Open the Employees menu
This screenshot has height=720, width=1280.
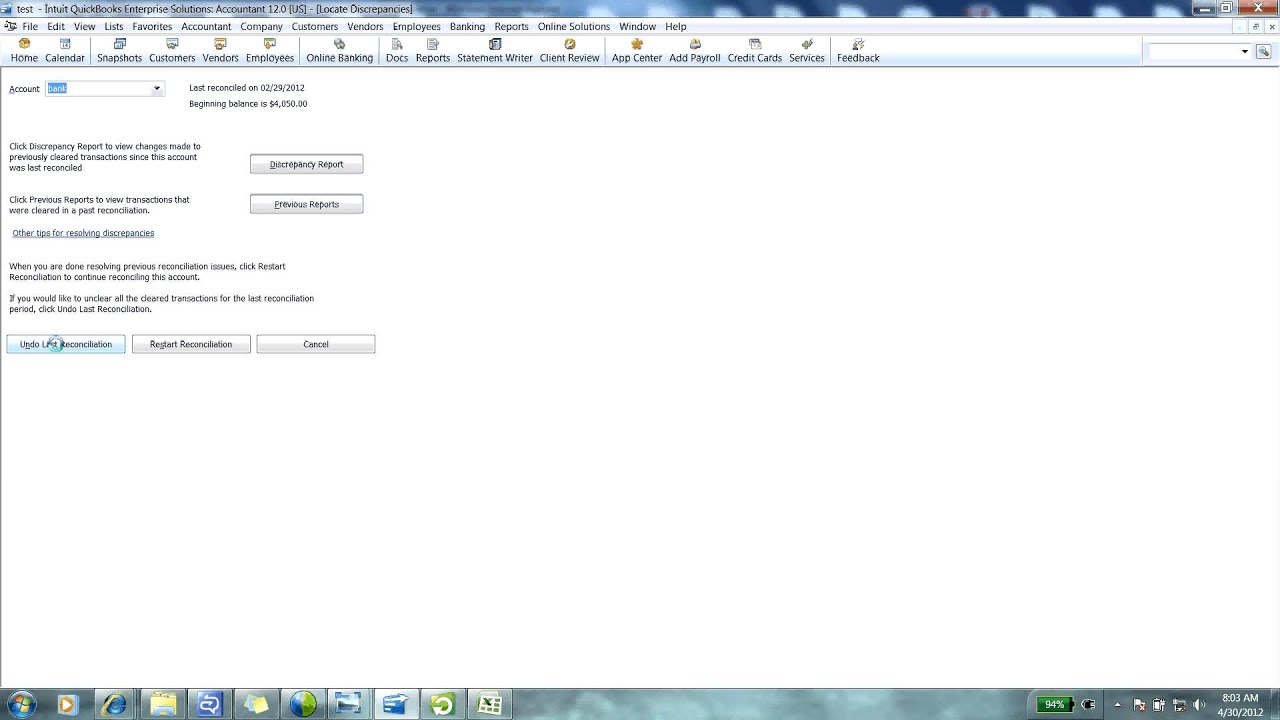pyautogui.click(x=416, y=27)
